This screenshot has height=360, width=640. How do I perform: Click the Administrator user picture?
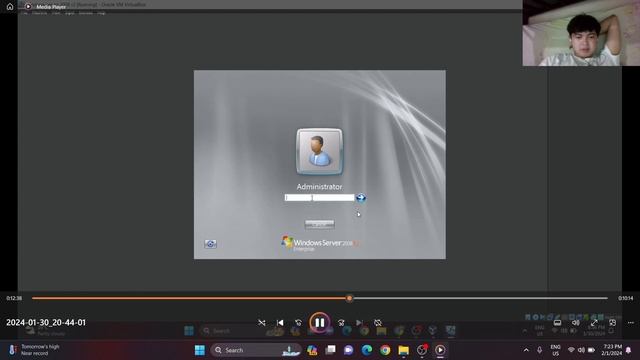(x=320, y=151)
